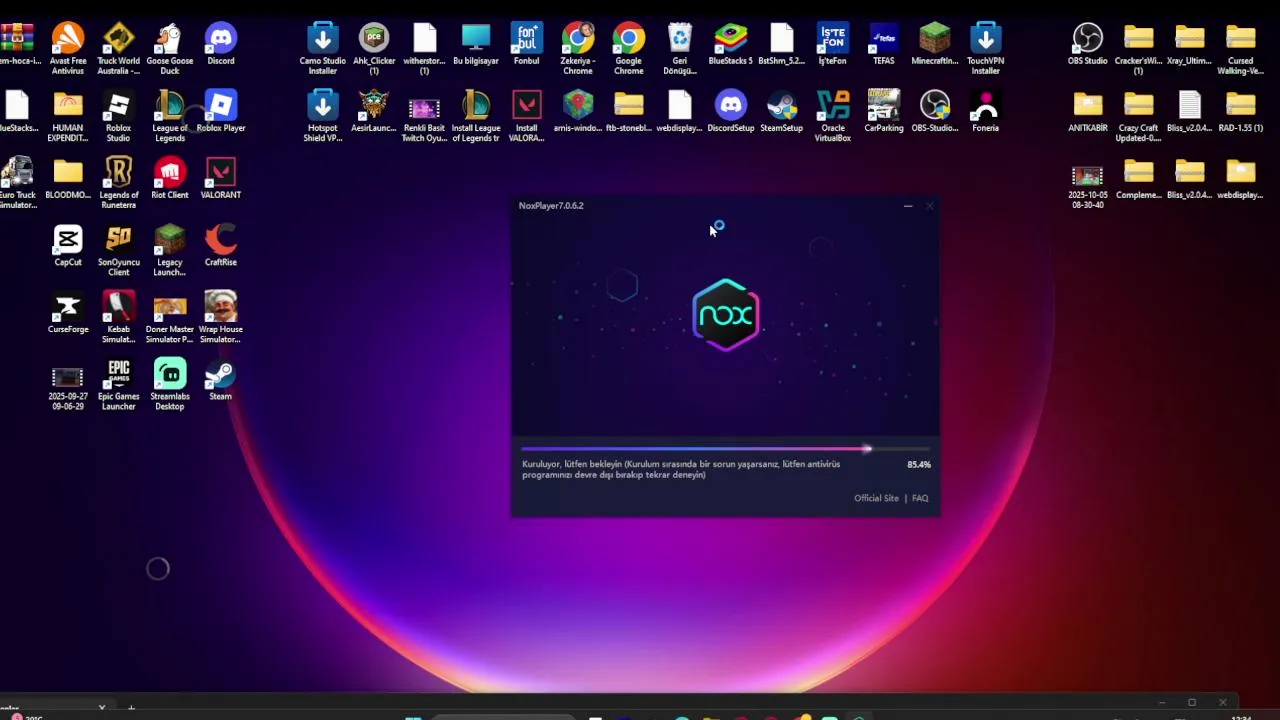Select the OBS Studio desktop shortcut
The image size is (1280, 720).
point(1087,45)
